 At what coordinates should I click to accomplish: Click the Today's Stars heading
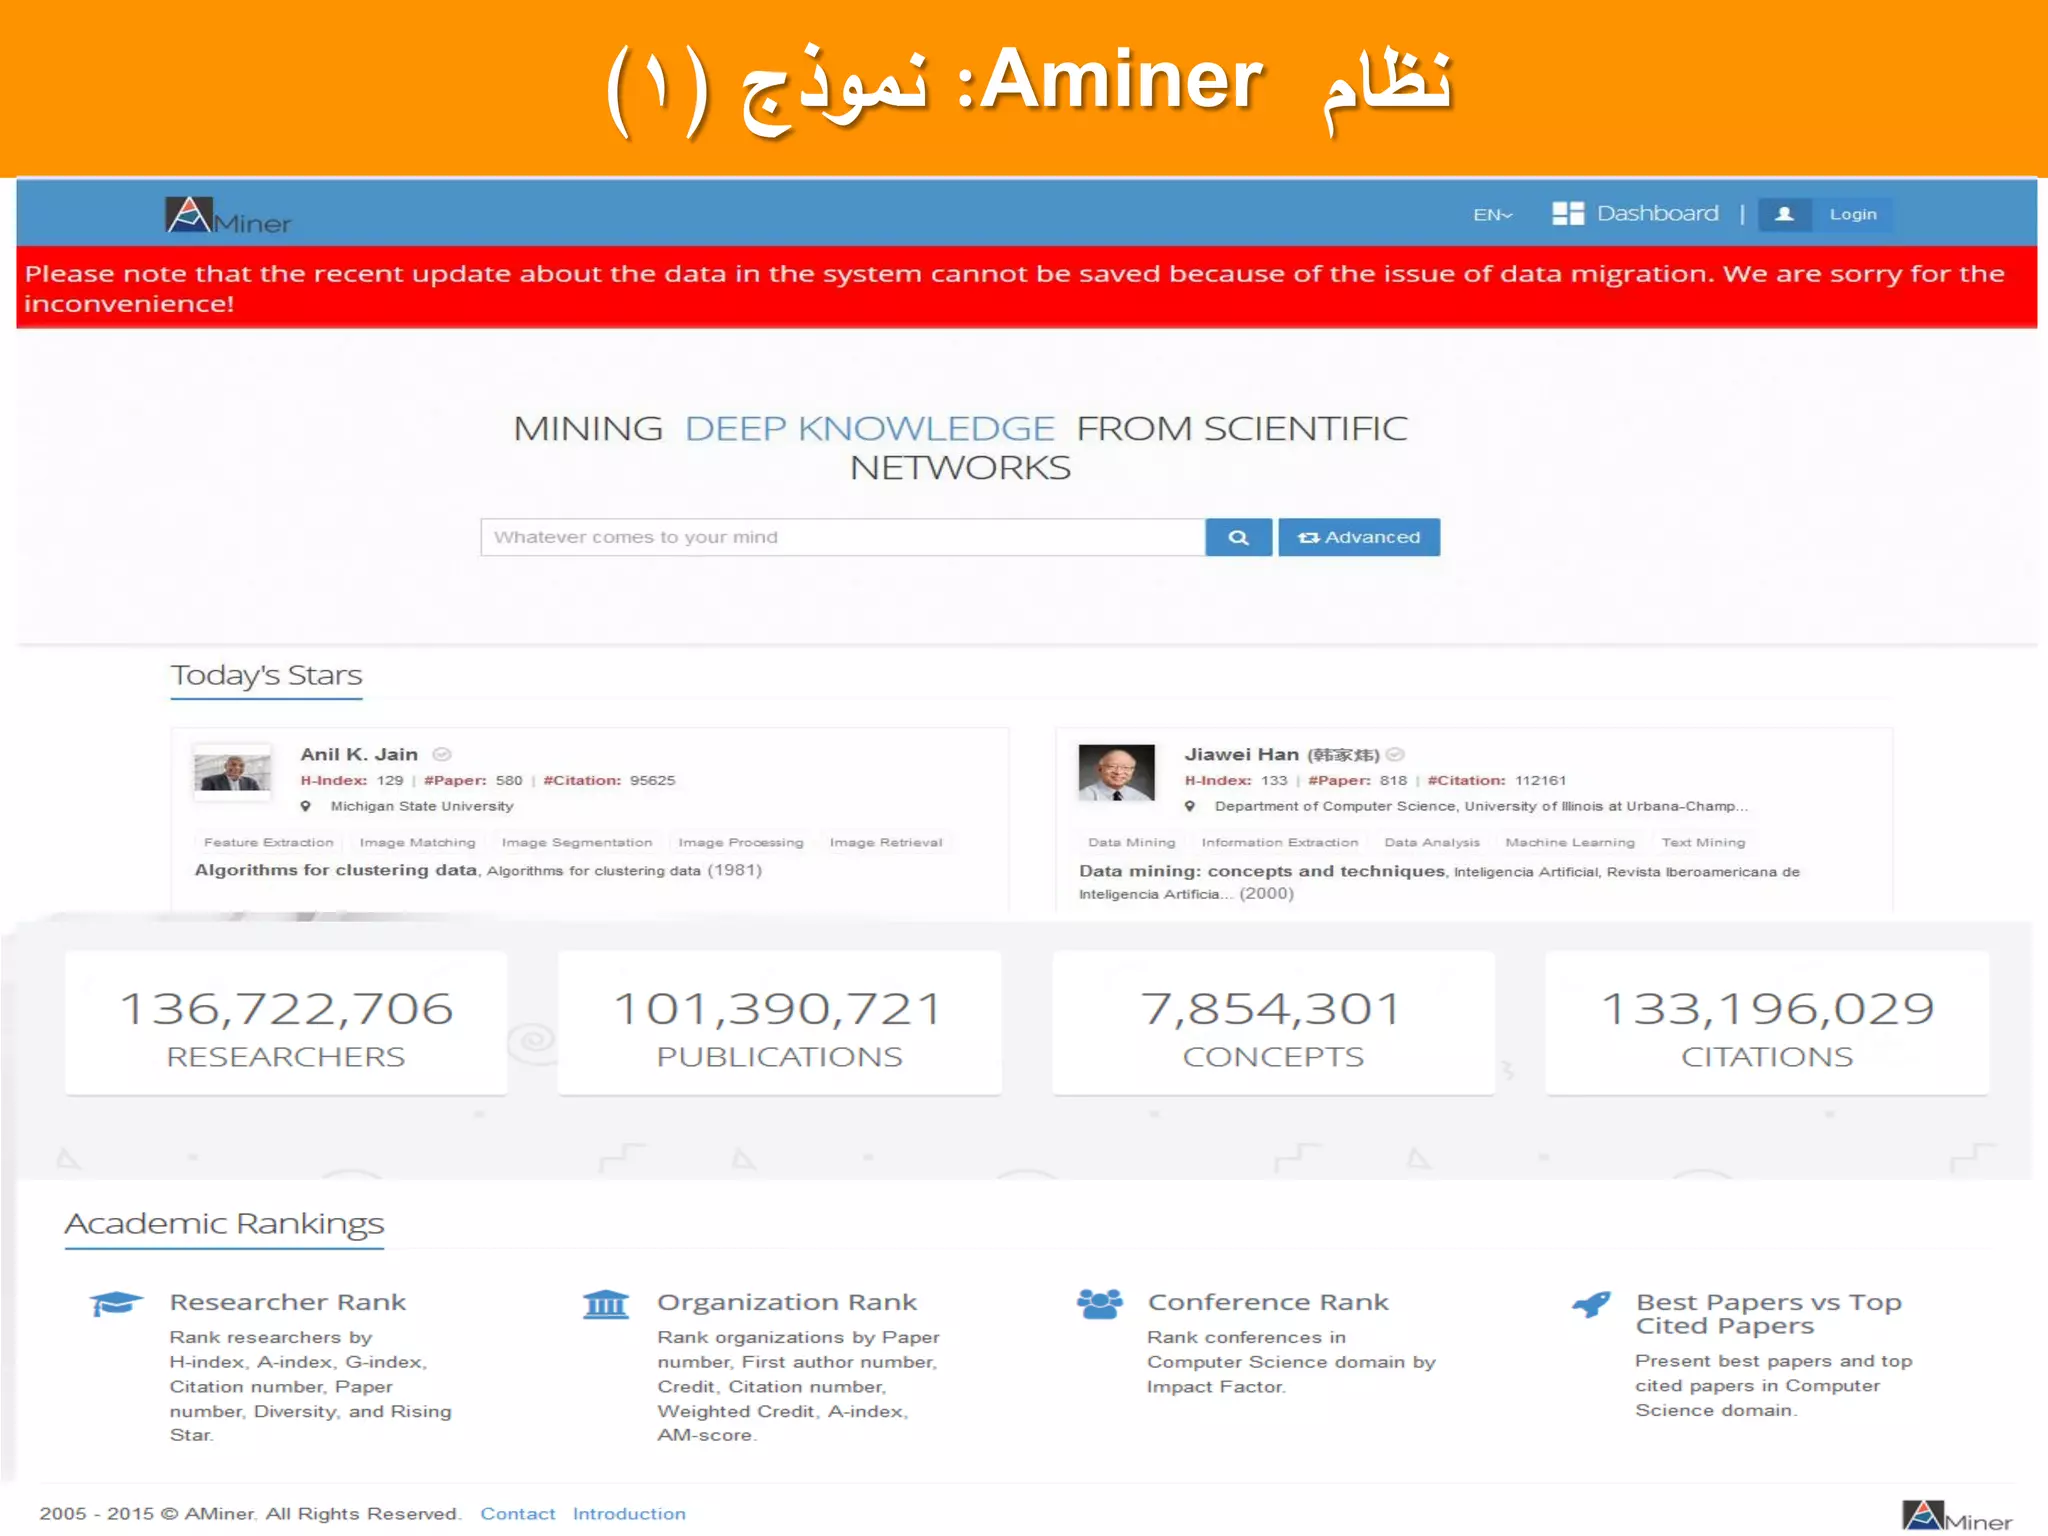click(266, 675)
